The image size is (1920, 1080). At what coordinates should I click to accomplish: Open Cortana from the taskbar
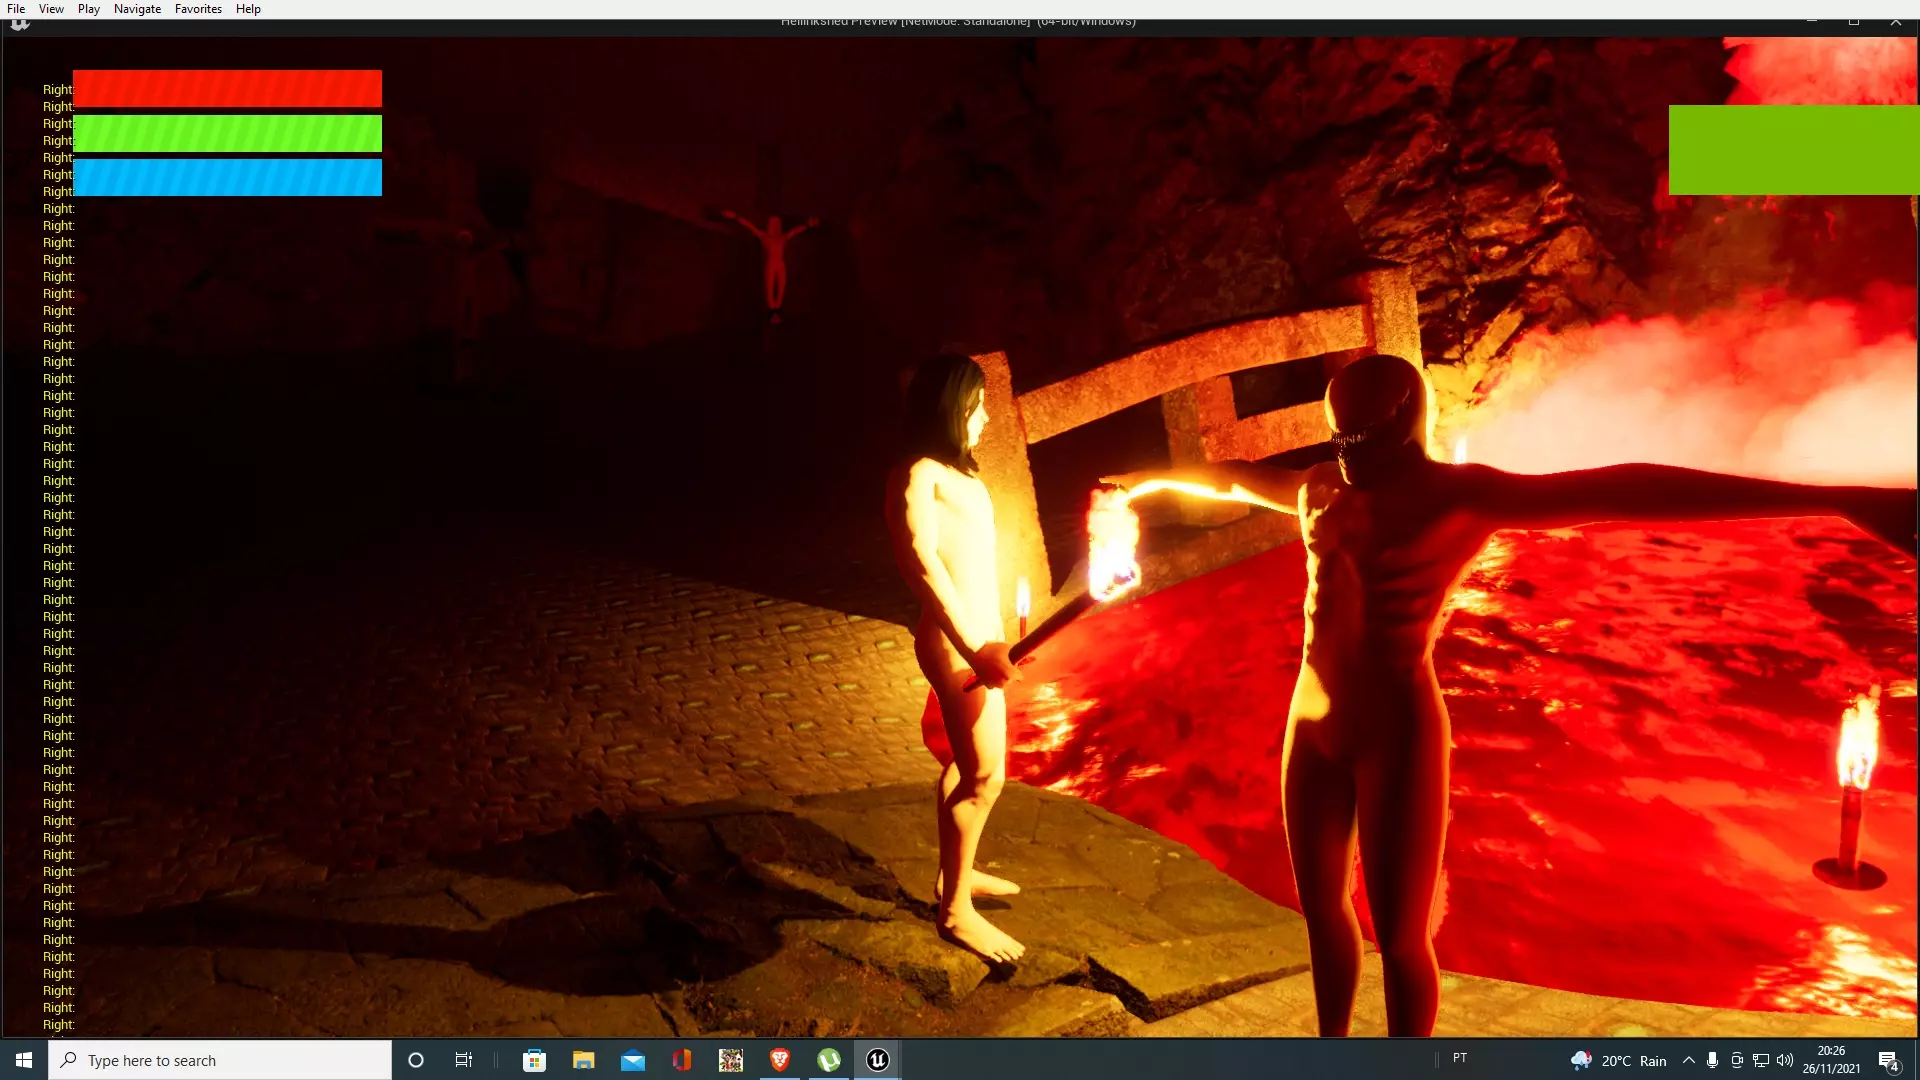coord(416,1060)
